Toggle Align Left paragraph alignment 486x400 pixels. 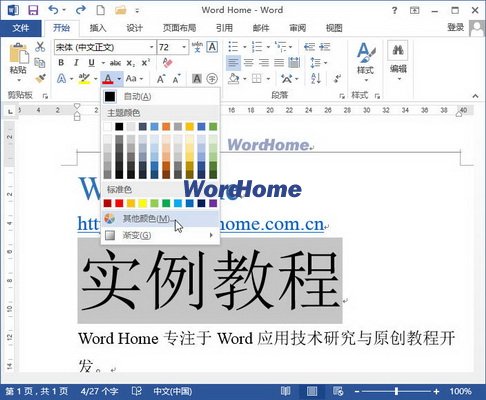[x=233, y=62]
